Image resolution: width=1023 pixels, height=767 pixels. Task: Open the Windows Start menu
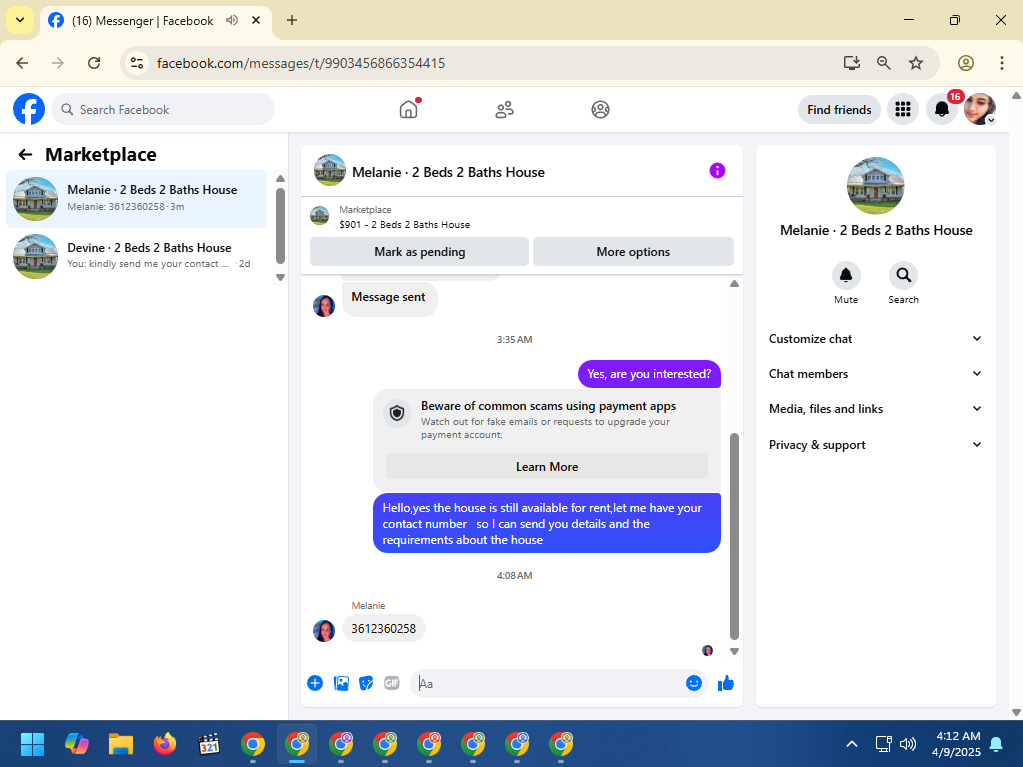(32, 744)
